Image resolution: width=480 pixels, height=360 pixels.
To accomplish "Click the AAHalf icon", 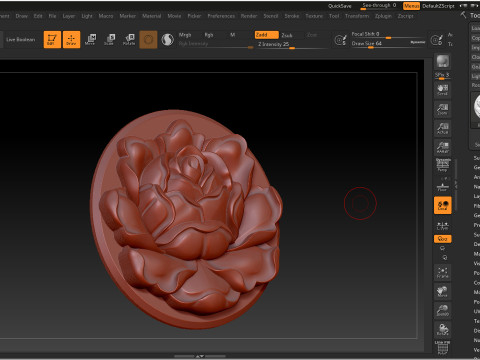I will click(x=443, y=147).
